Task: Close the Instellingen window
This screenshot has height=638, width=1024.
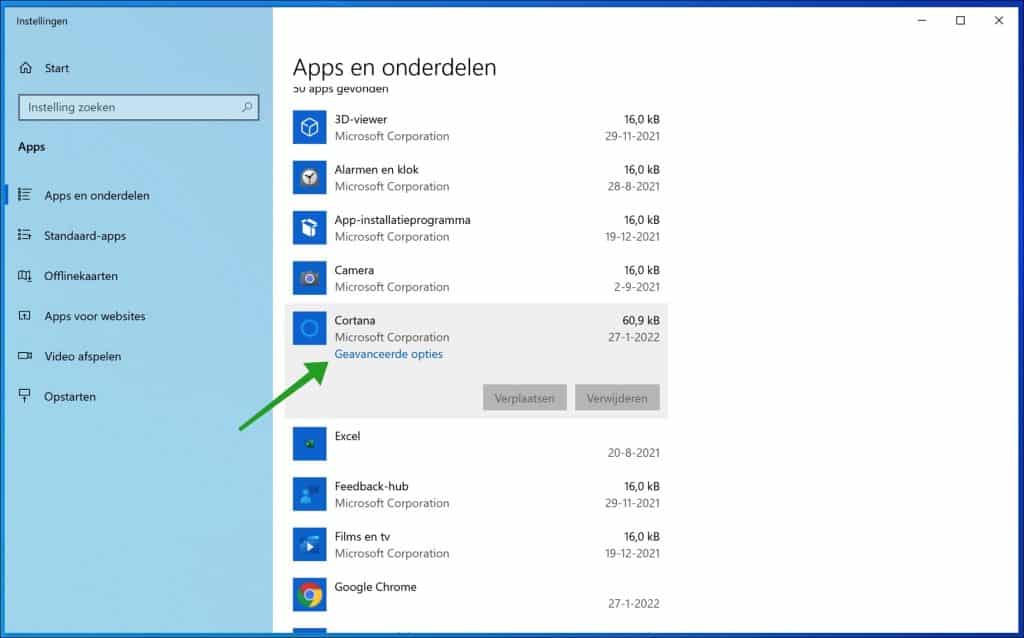Action: [x=999, y=21]
